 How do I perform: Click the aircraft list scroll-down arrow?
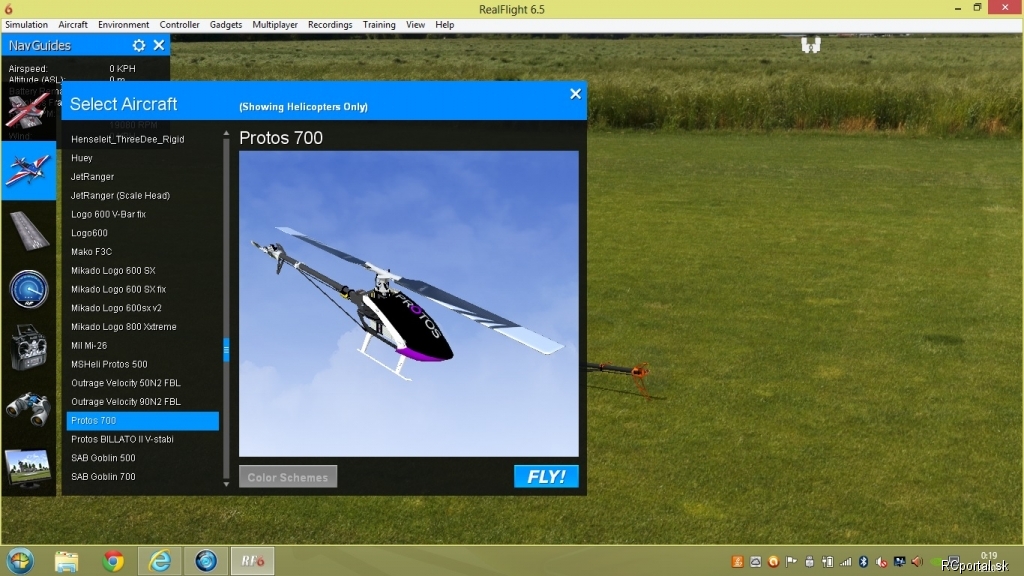pos(227,485)
